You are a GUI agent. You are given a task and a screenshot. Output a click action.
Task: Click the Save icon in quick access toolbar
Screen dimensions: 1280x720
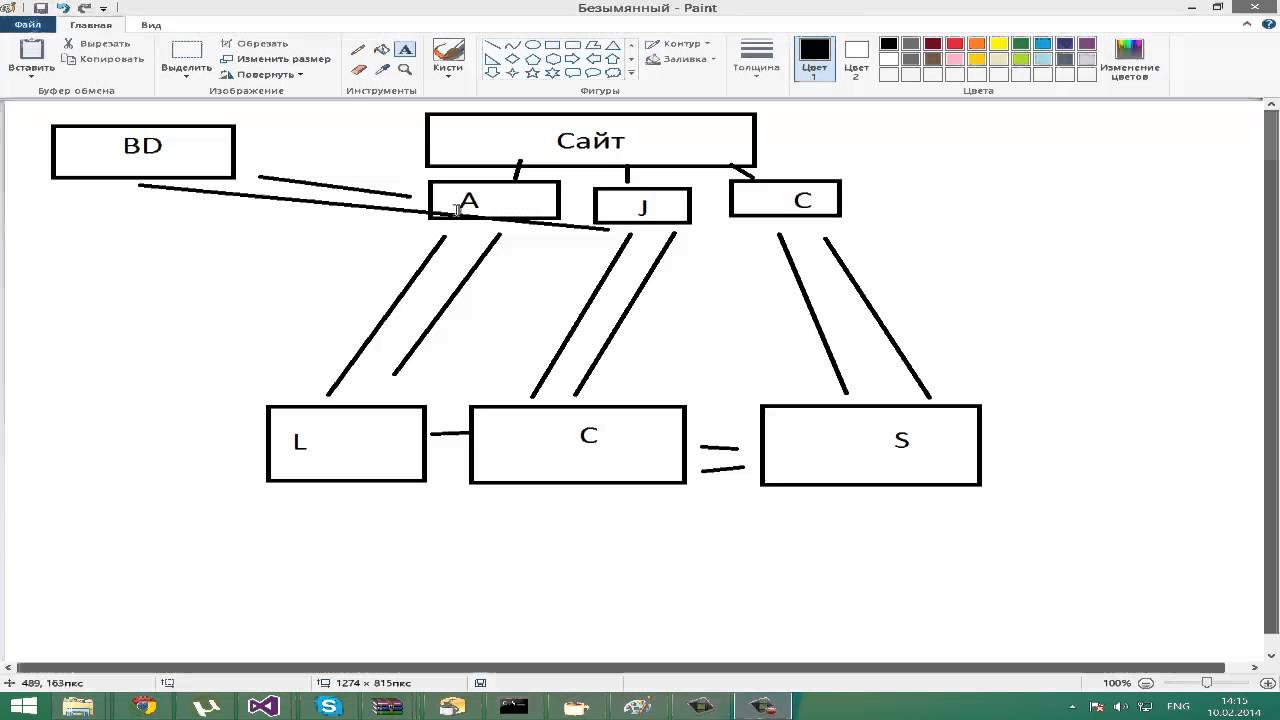click(41, 8)
